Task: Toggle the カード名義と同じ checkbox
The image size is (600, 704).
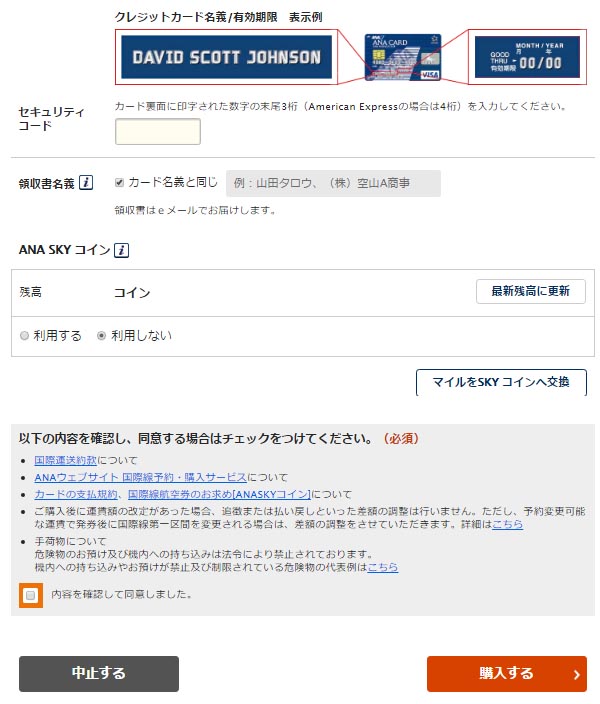Action: coord(119,182)
